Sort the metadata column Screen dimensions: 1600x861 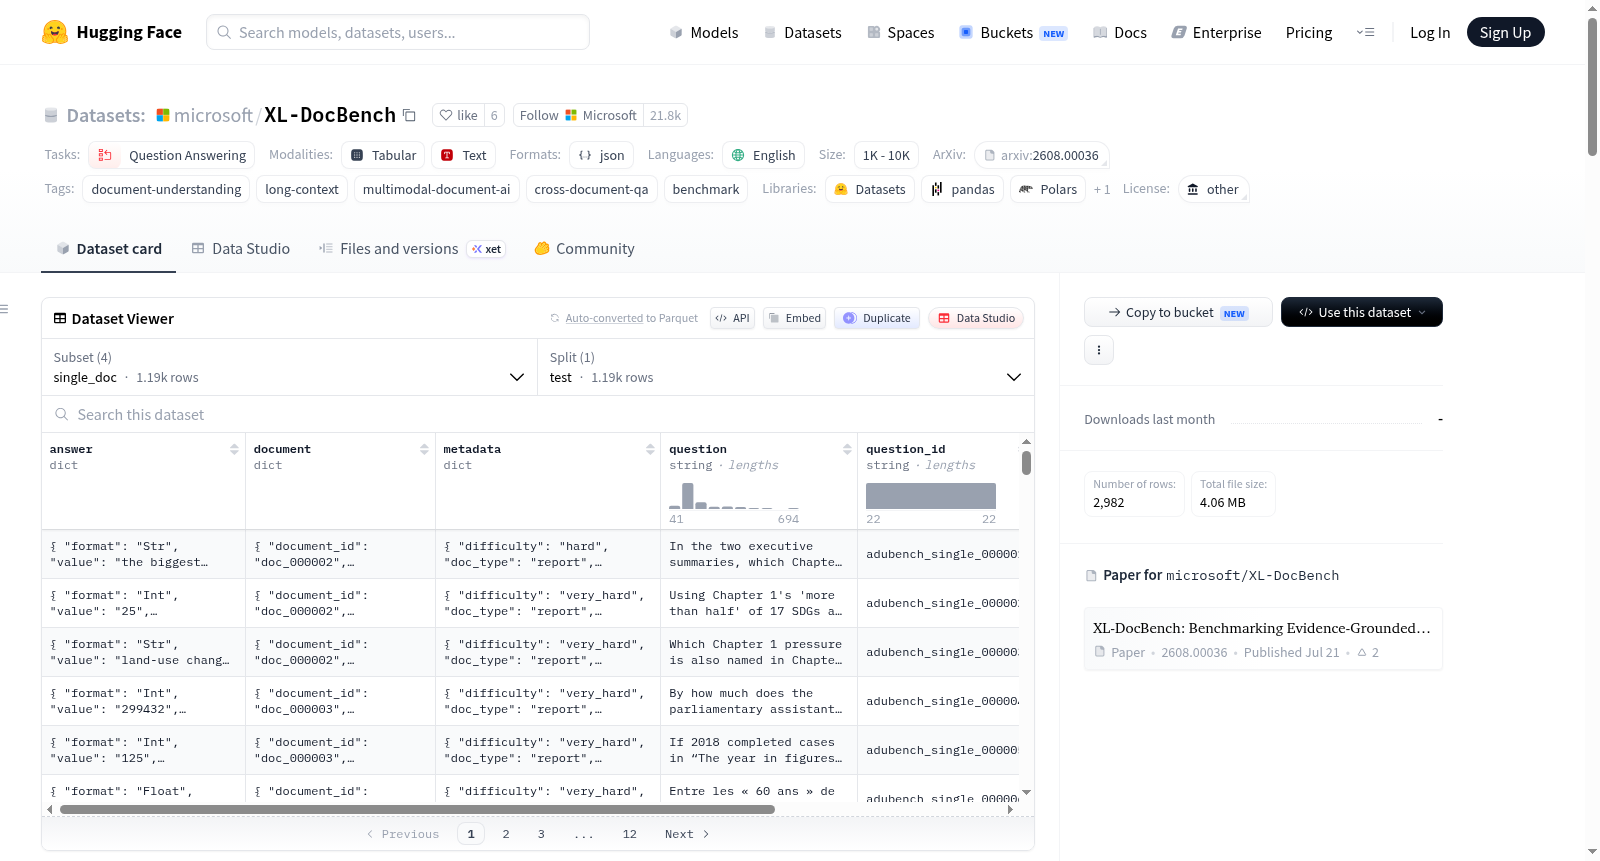pyautogui.click(x=650, y=450)
